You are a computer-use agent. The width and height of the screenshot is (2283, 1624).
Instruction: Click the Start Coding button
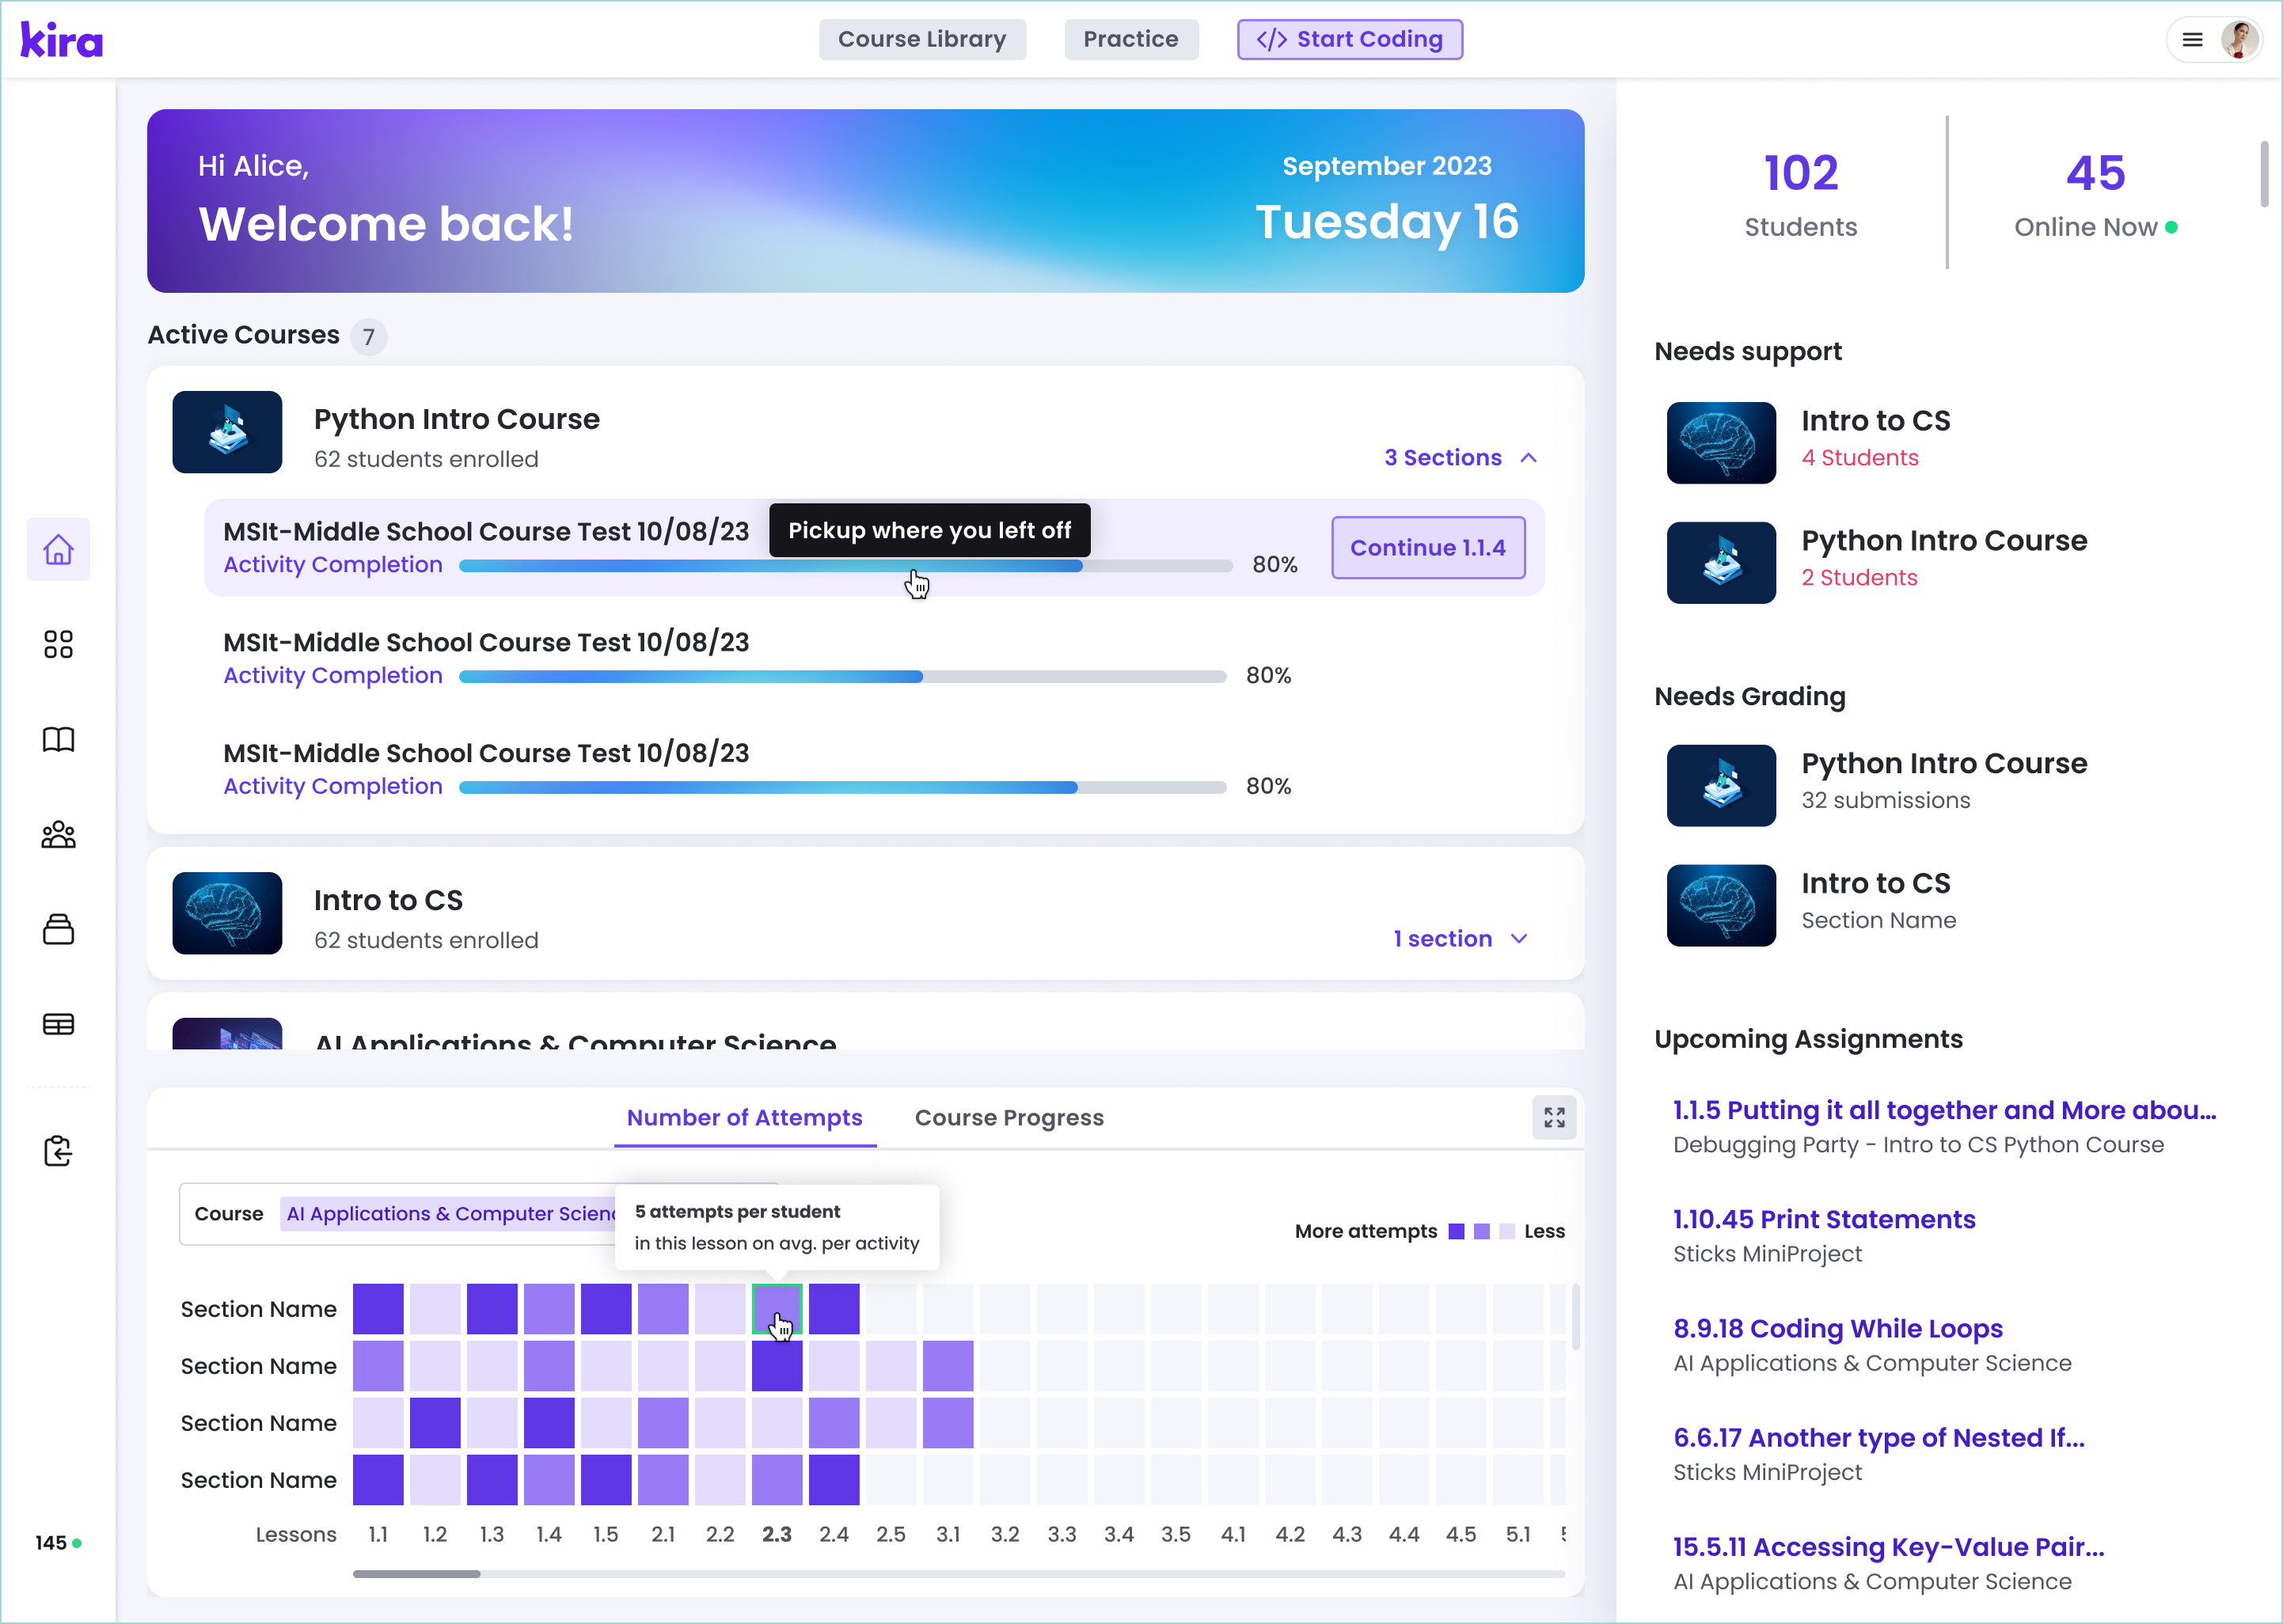coord(1349,40)
